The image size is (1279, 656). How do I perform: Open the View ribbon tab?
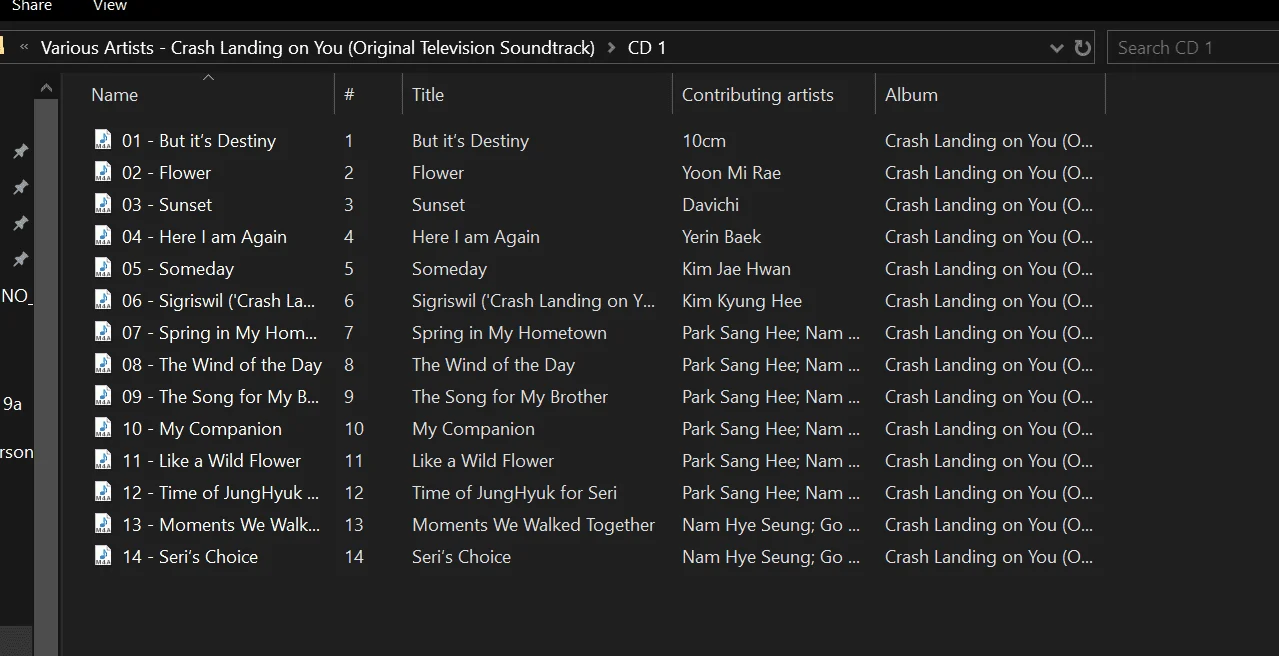[110, 6]
